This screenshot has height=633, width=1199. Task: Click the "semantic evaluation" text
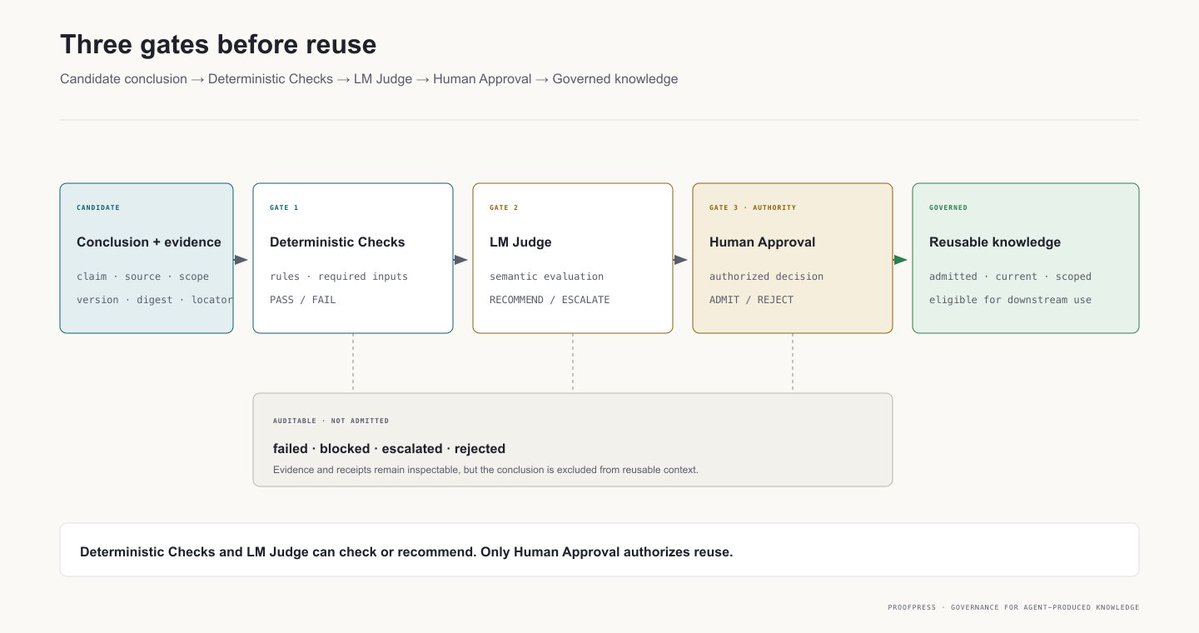547,277
